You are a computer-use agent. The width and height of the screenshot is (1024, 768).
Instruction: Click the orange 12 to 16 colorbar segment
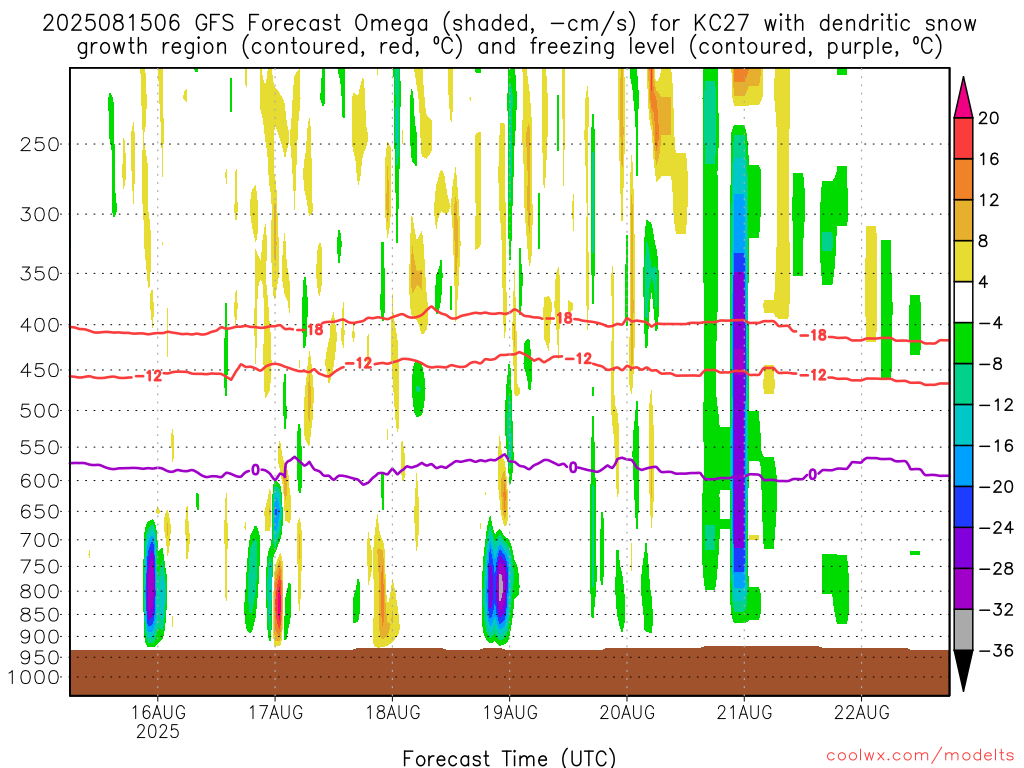(963, 180)
